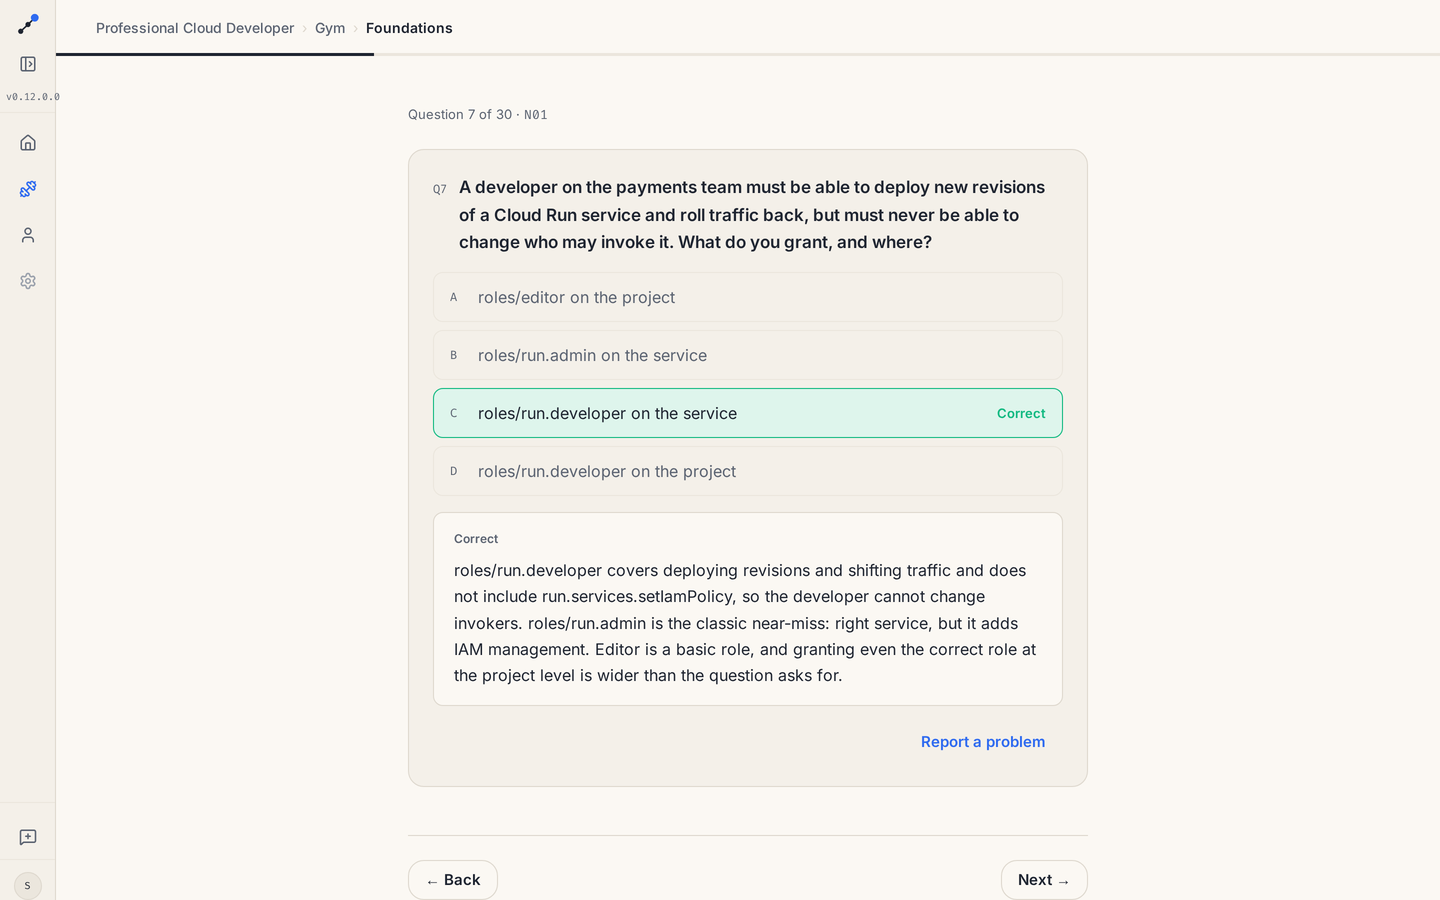The width and height of the screenshot is (1440, 900).
Task: Go to the Next question
Action: point(1044,880)
